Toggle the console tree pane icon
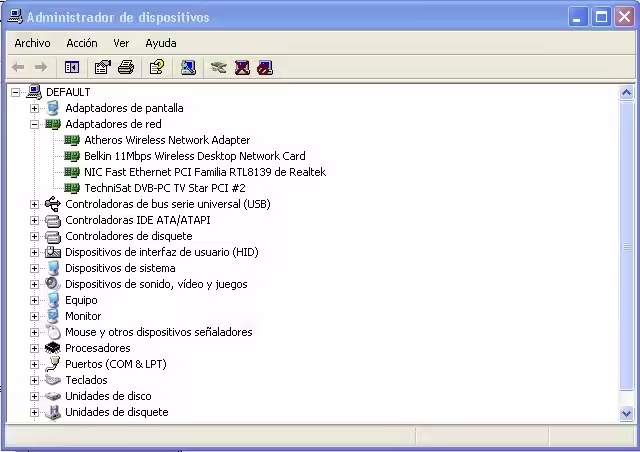The height and width of the screenshot is (452, 640). (x=72, y=67)
